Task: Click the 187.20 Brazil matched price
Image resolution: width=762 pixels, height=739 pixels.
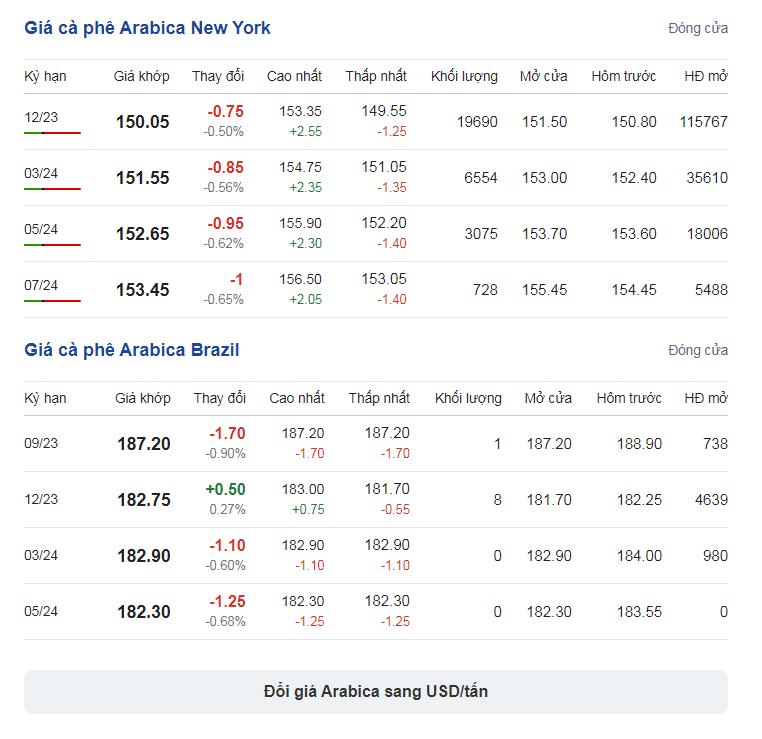Action: coord(144,444)
